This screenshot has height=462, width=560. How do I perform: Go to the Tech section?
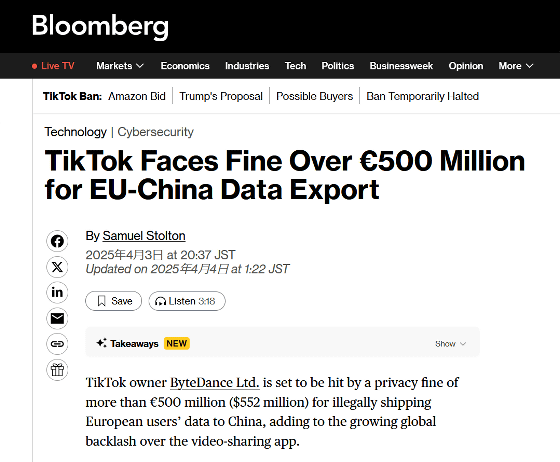(295, 66)
